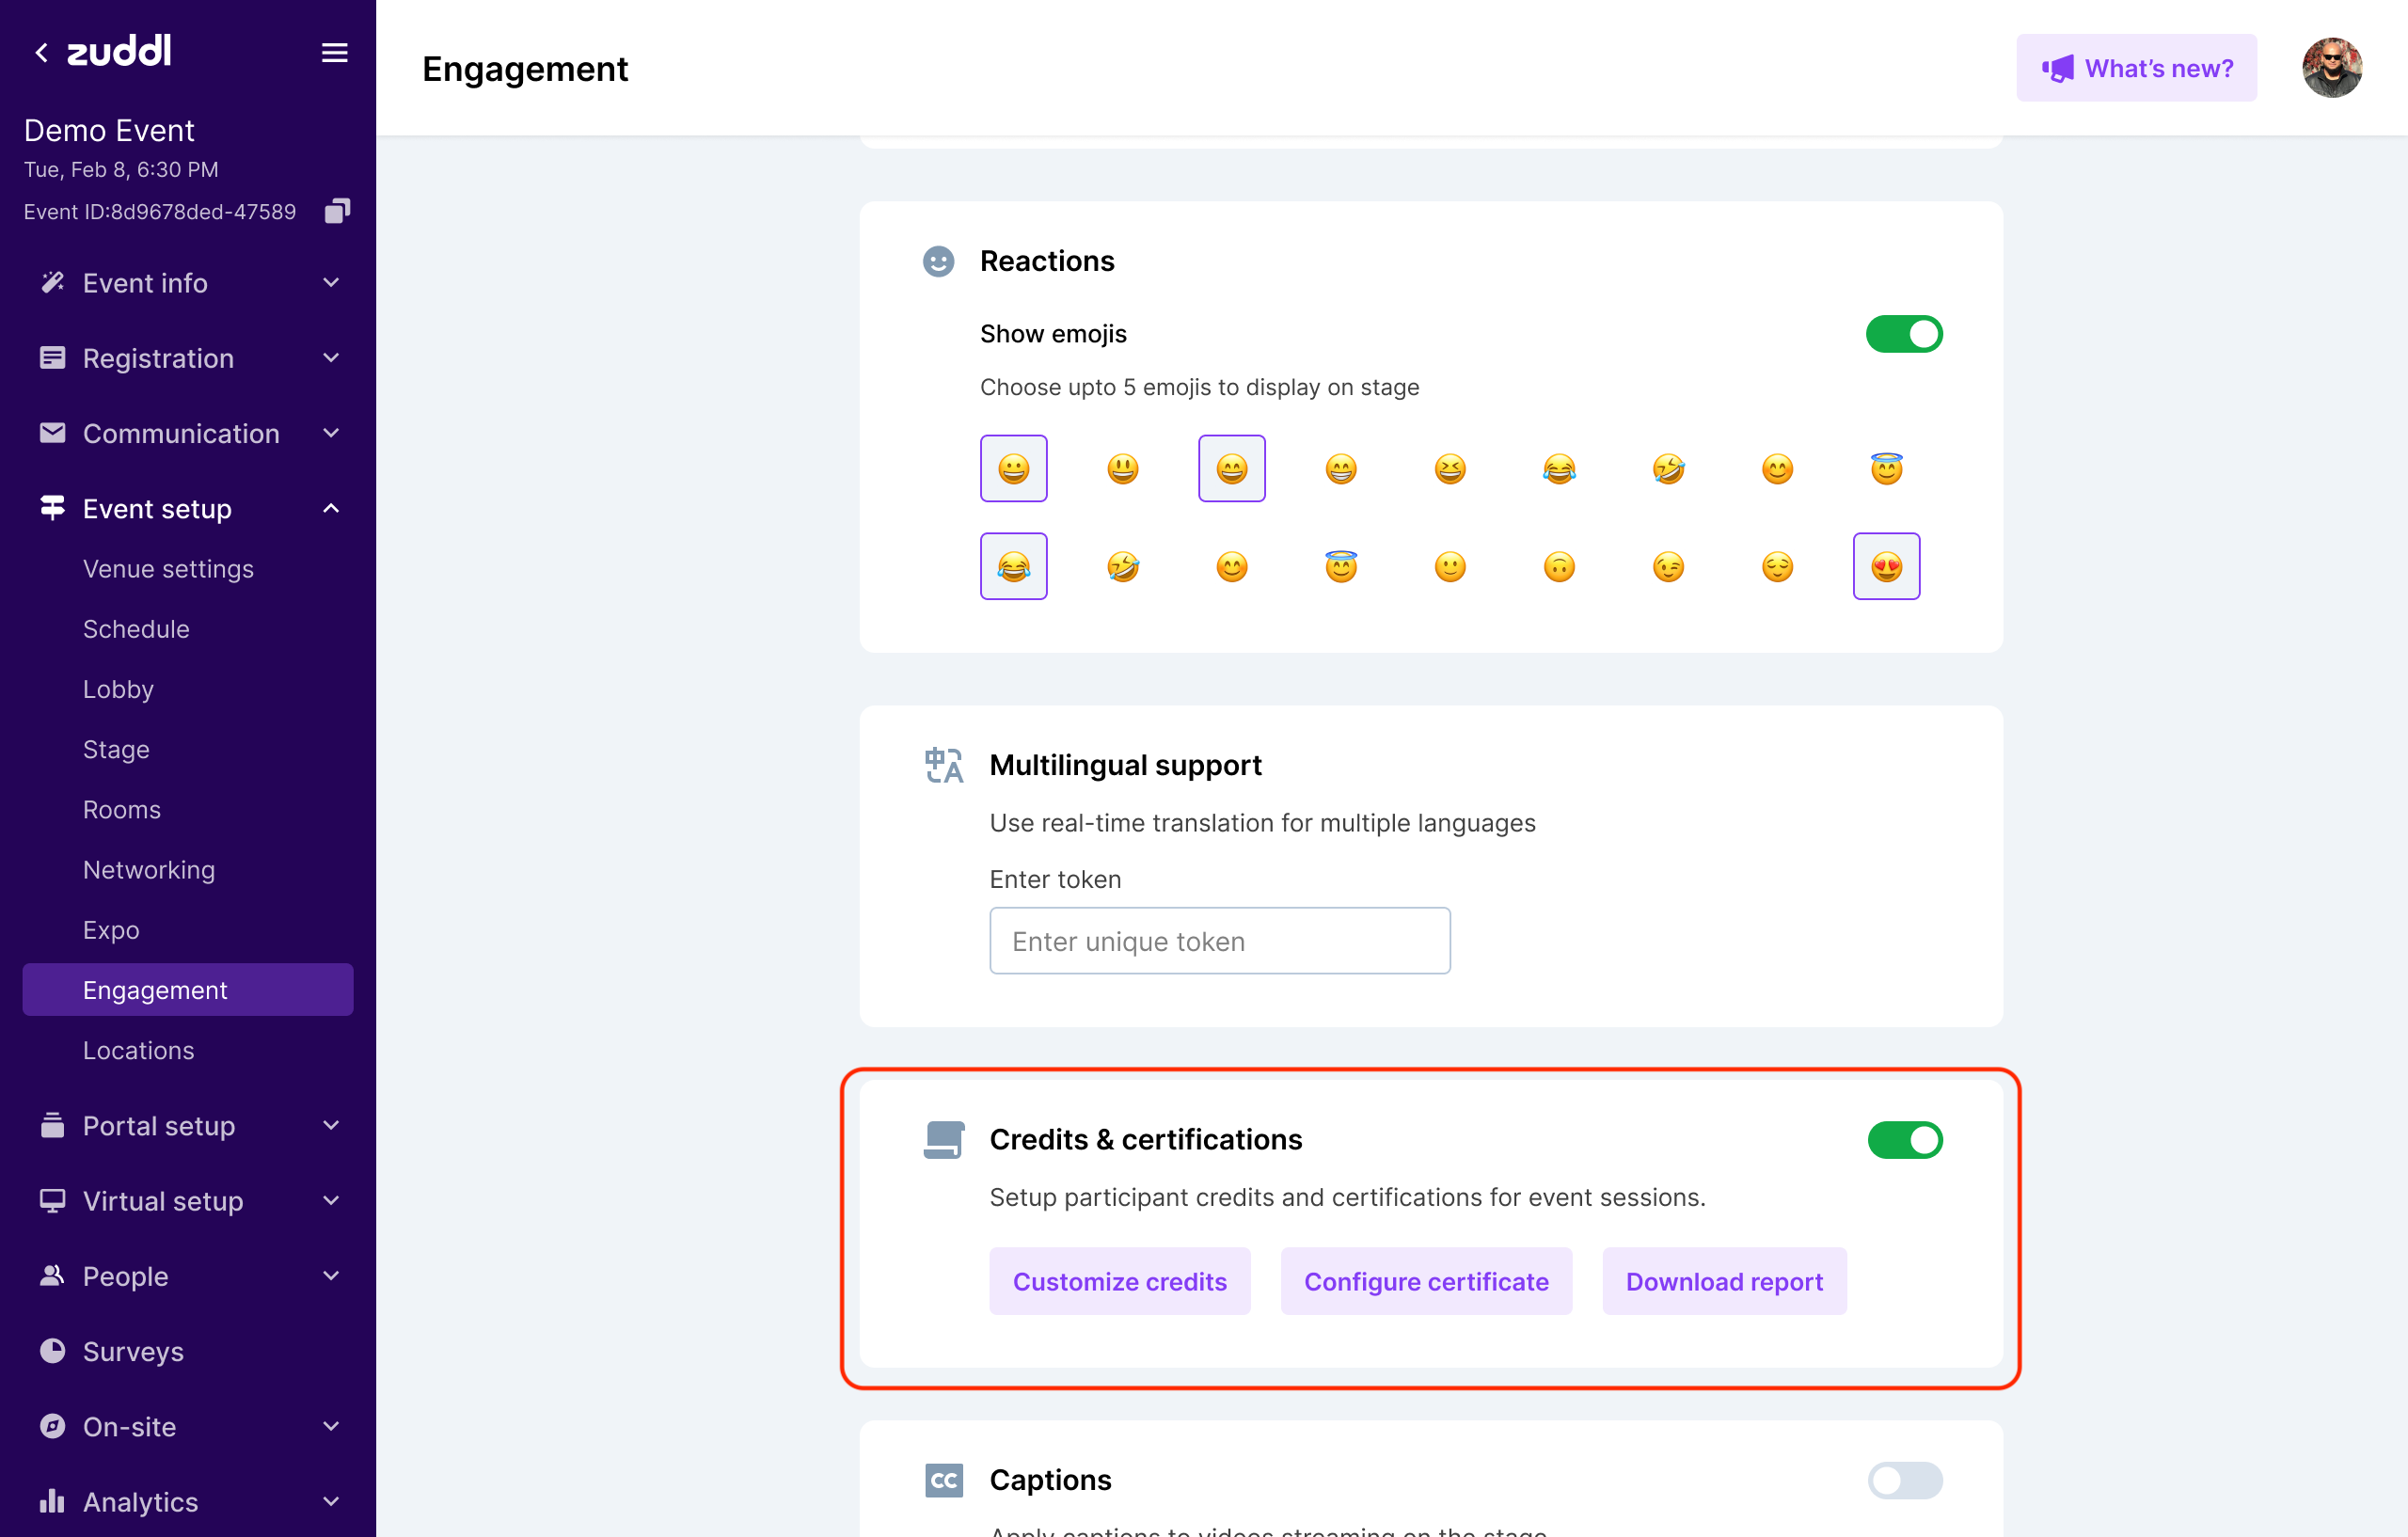Viewport: 2408px width, 1537px height.
Task: Open Venue settings in the sidebar
Action: click(x=168, y=569)
